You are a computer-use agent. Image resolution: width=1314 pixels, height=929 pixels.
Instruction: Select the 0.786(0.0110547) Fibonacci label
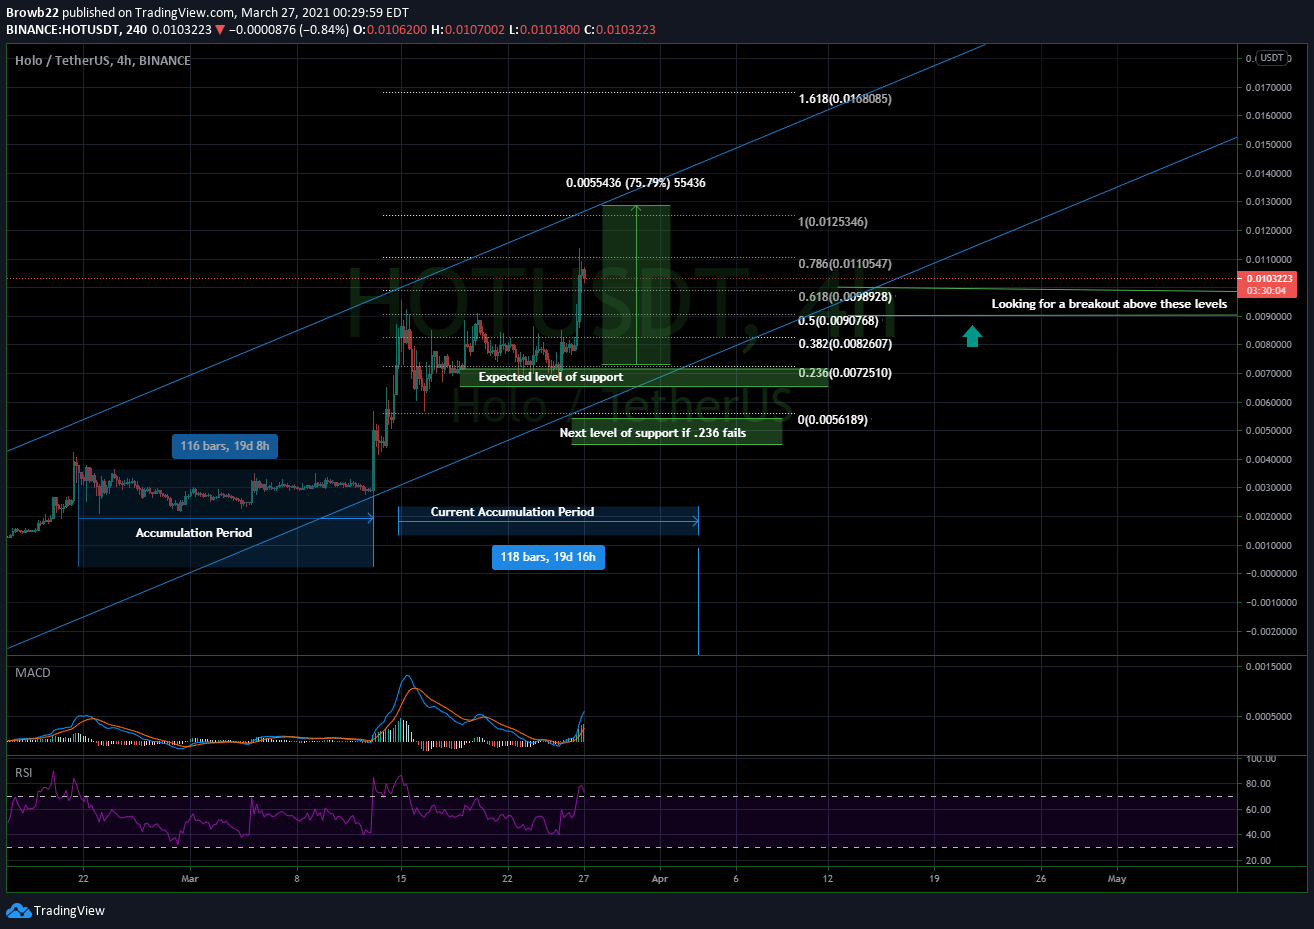point(845,264)
